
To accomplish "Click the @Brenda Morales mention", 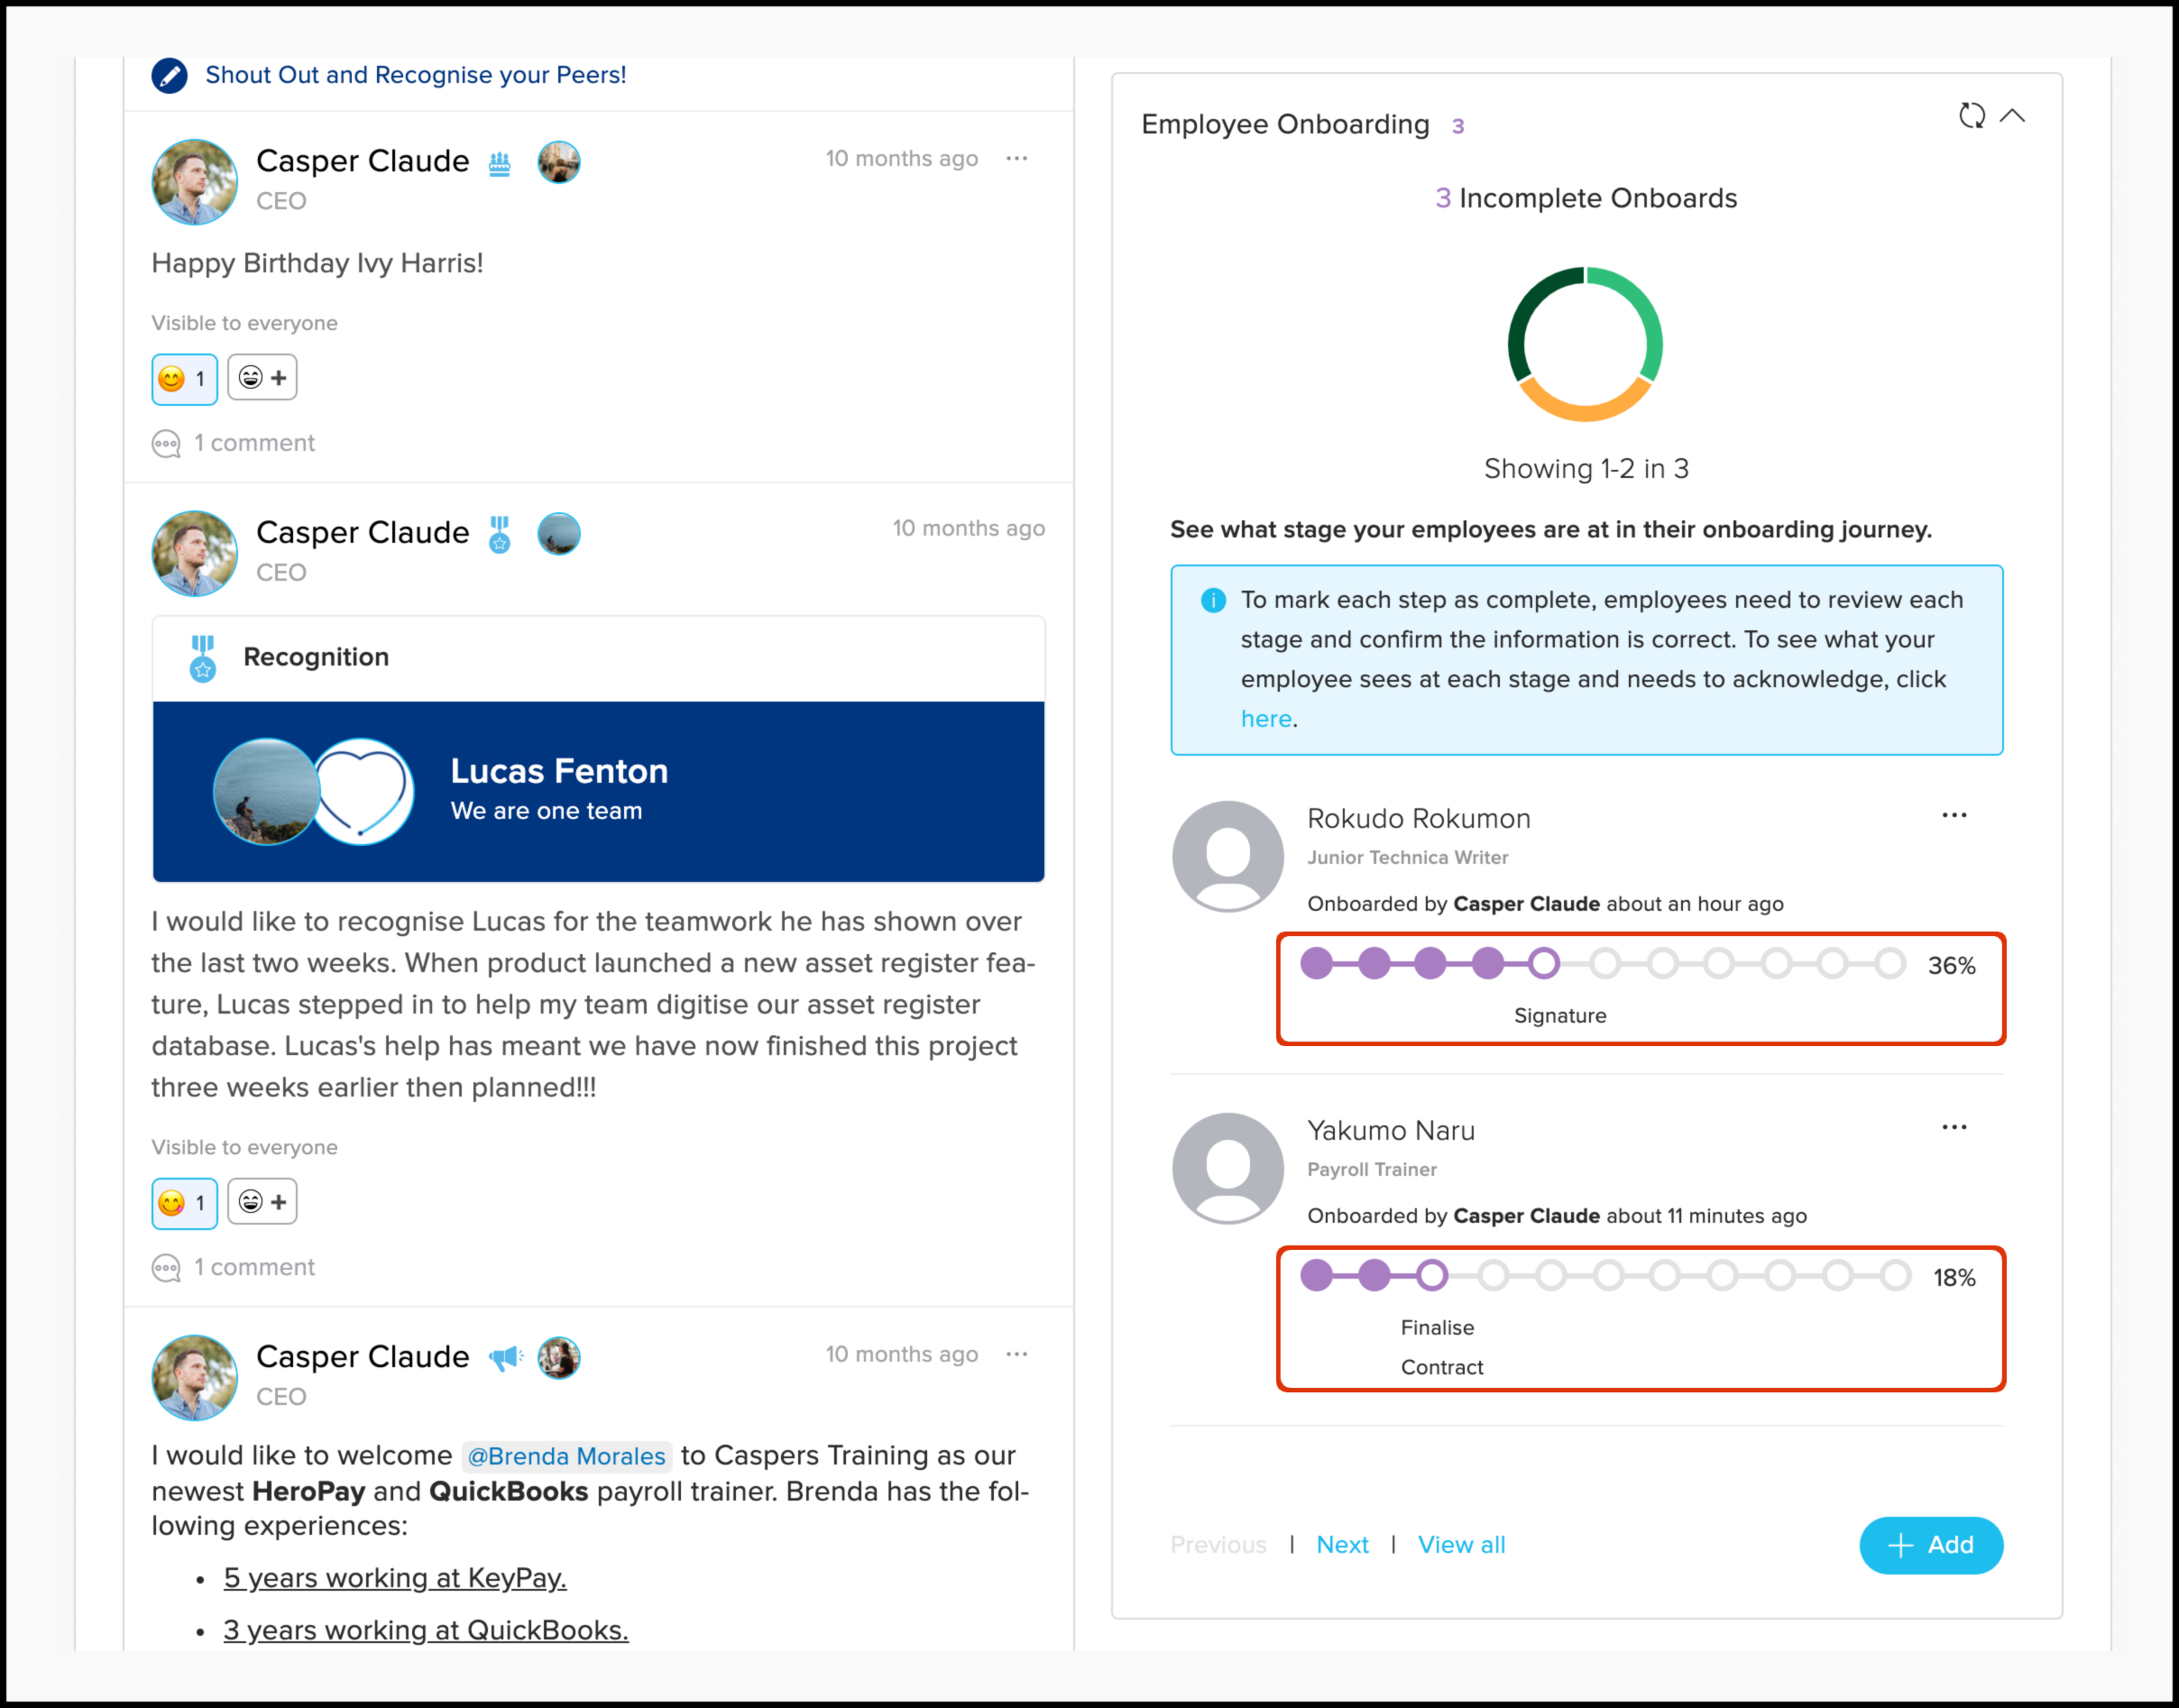I will (x=566, y=1456).
